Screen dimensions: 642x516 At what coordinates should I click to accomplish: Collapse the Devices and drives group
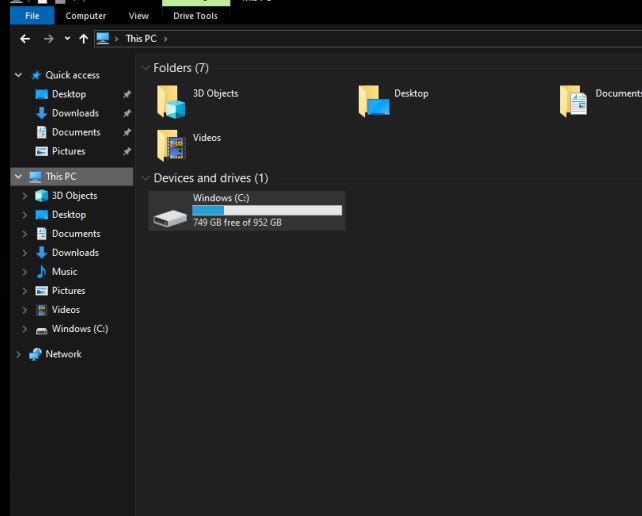click(x=145, y=178)
